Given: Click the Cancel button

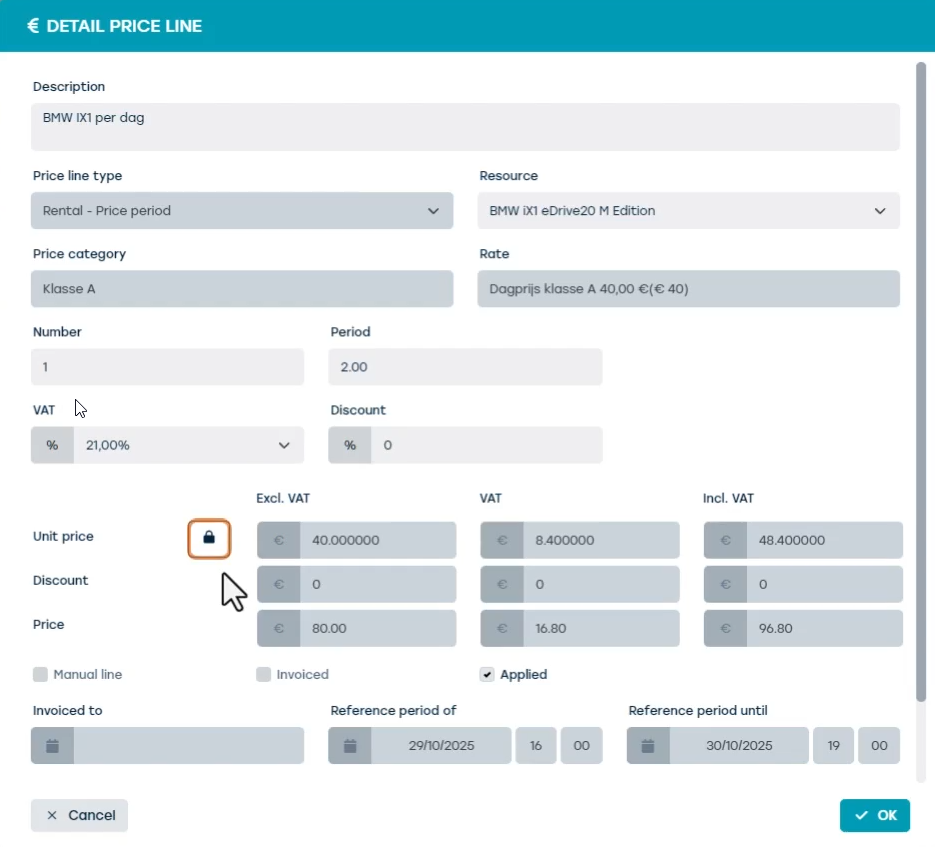Looking at the screenshot, I should tap(79, 815).
